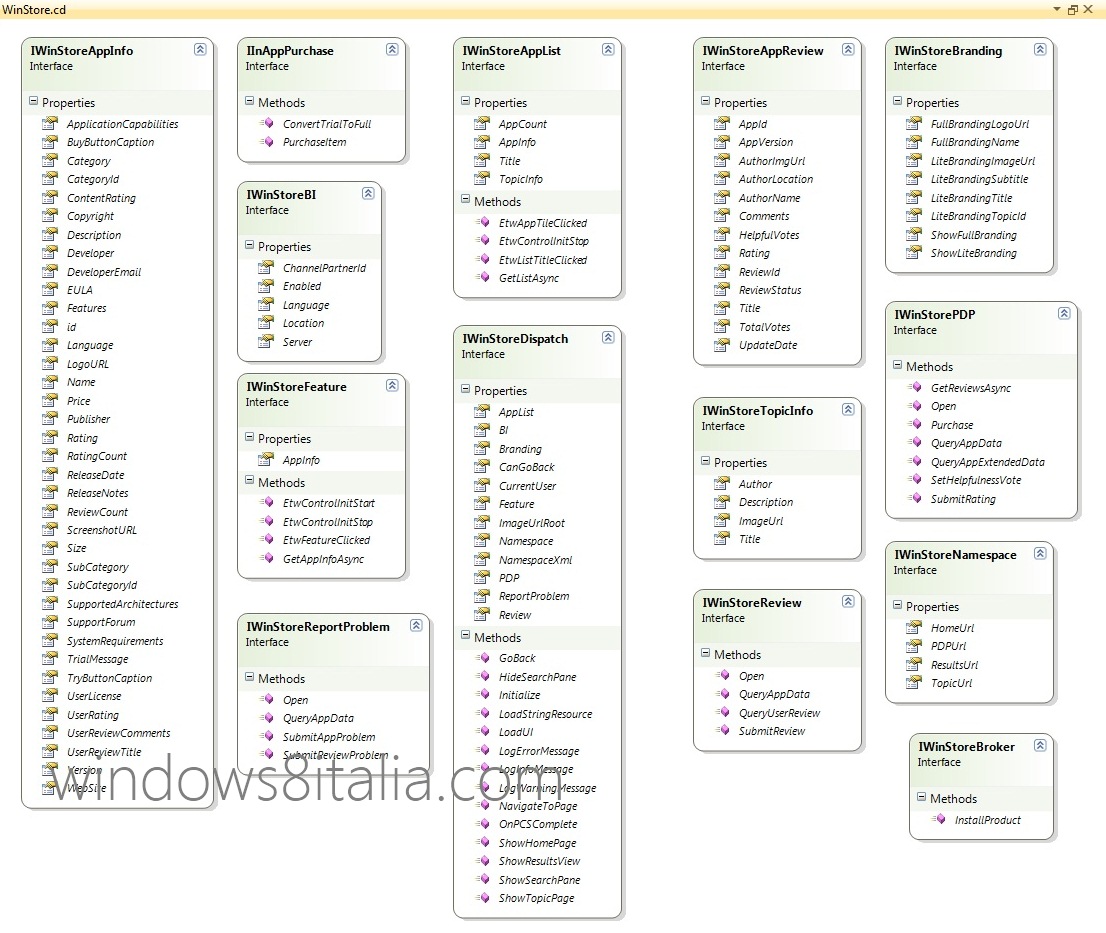The width and height of the screenshot is (1106, 933).
Task: Collapse IWinStoreFeature interface chevron
Action: 392,385
